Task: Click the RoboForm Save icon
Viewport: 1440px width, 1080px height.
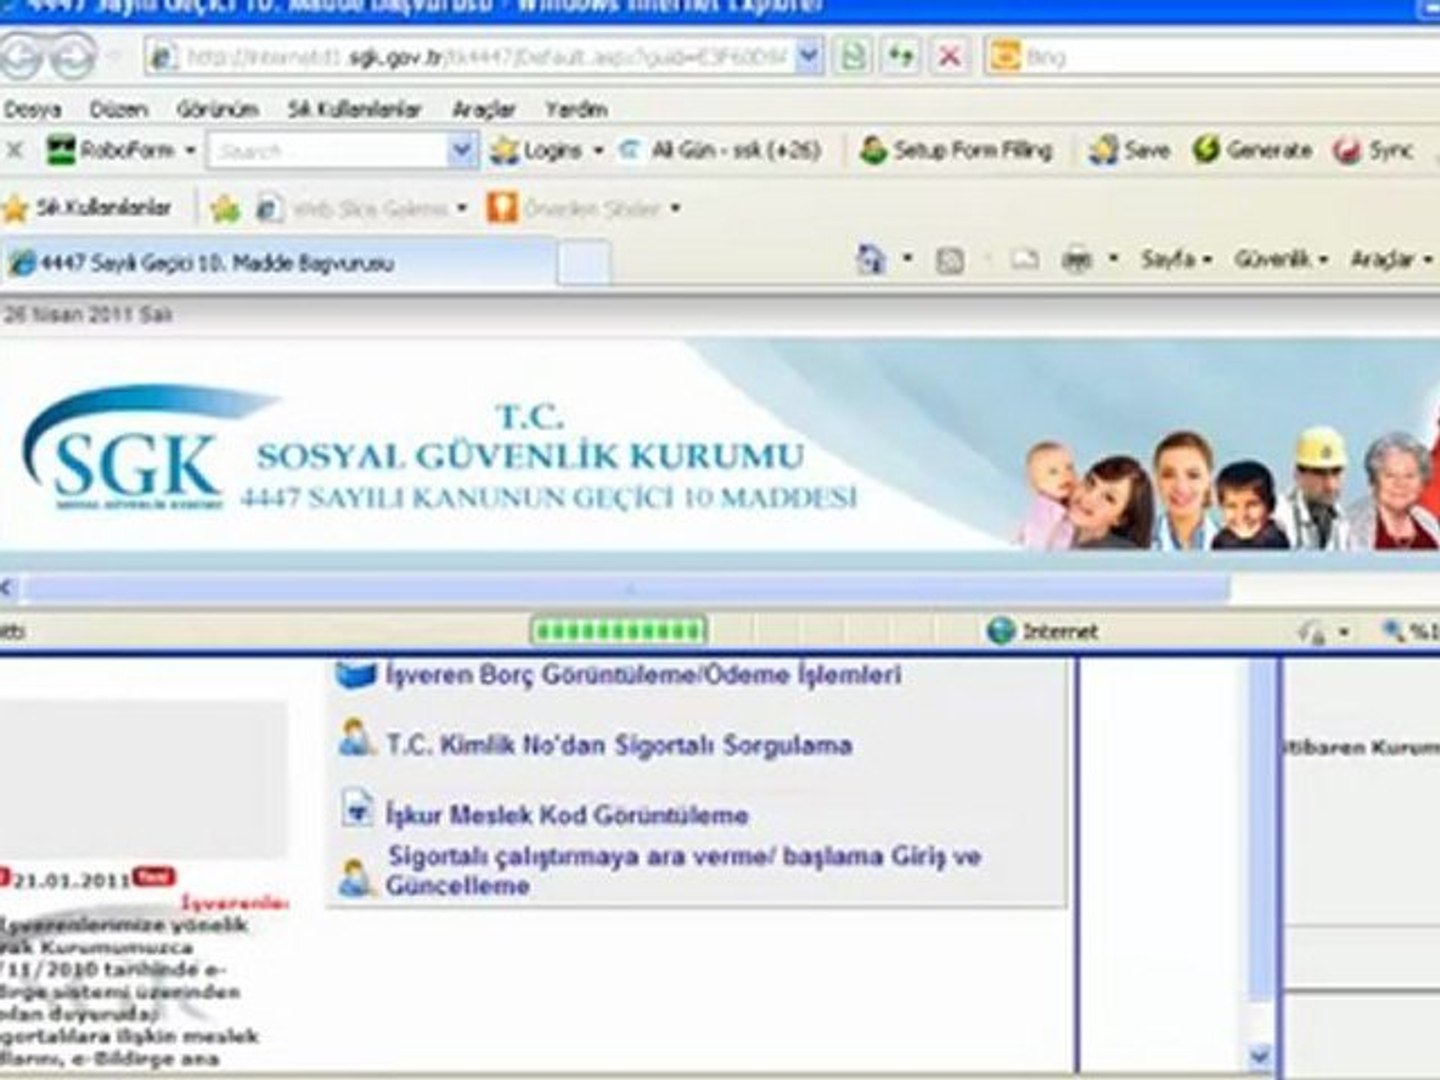Action: coord(1103,150)
